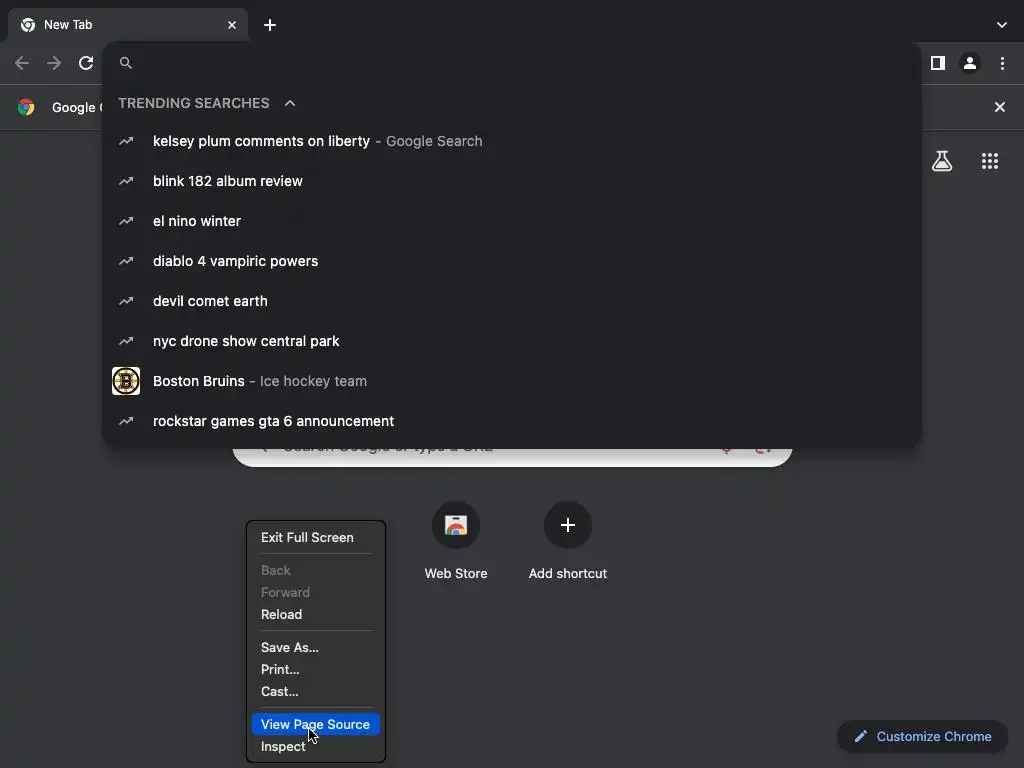The width and height of the screenshot is (1024, 768).
Task: Select Save As... in context menu
Action: pos(290,647)
